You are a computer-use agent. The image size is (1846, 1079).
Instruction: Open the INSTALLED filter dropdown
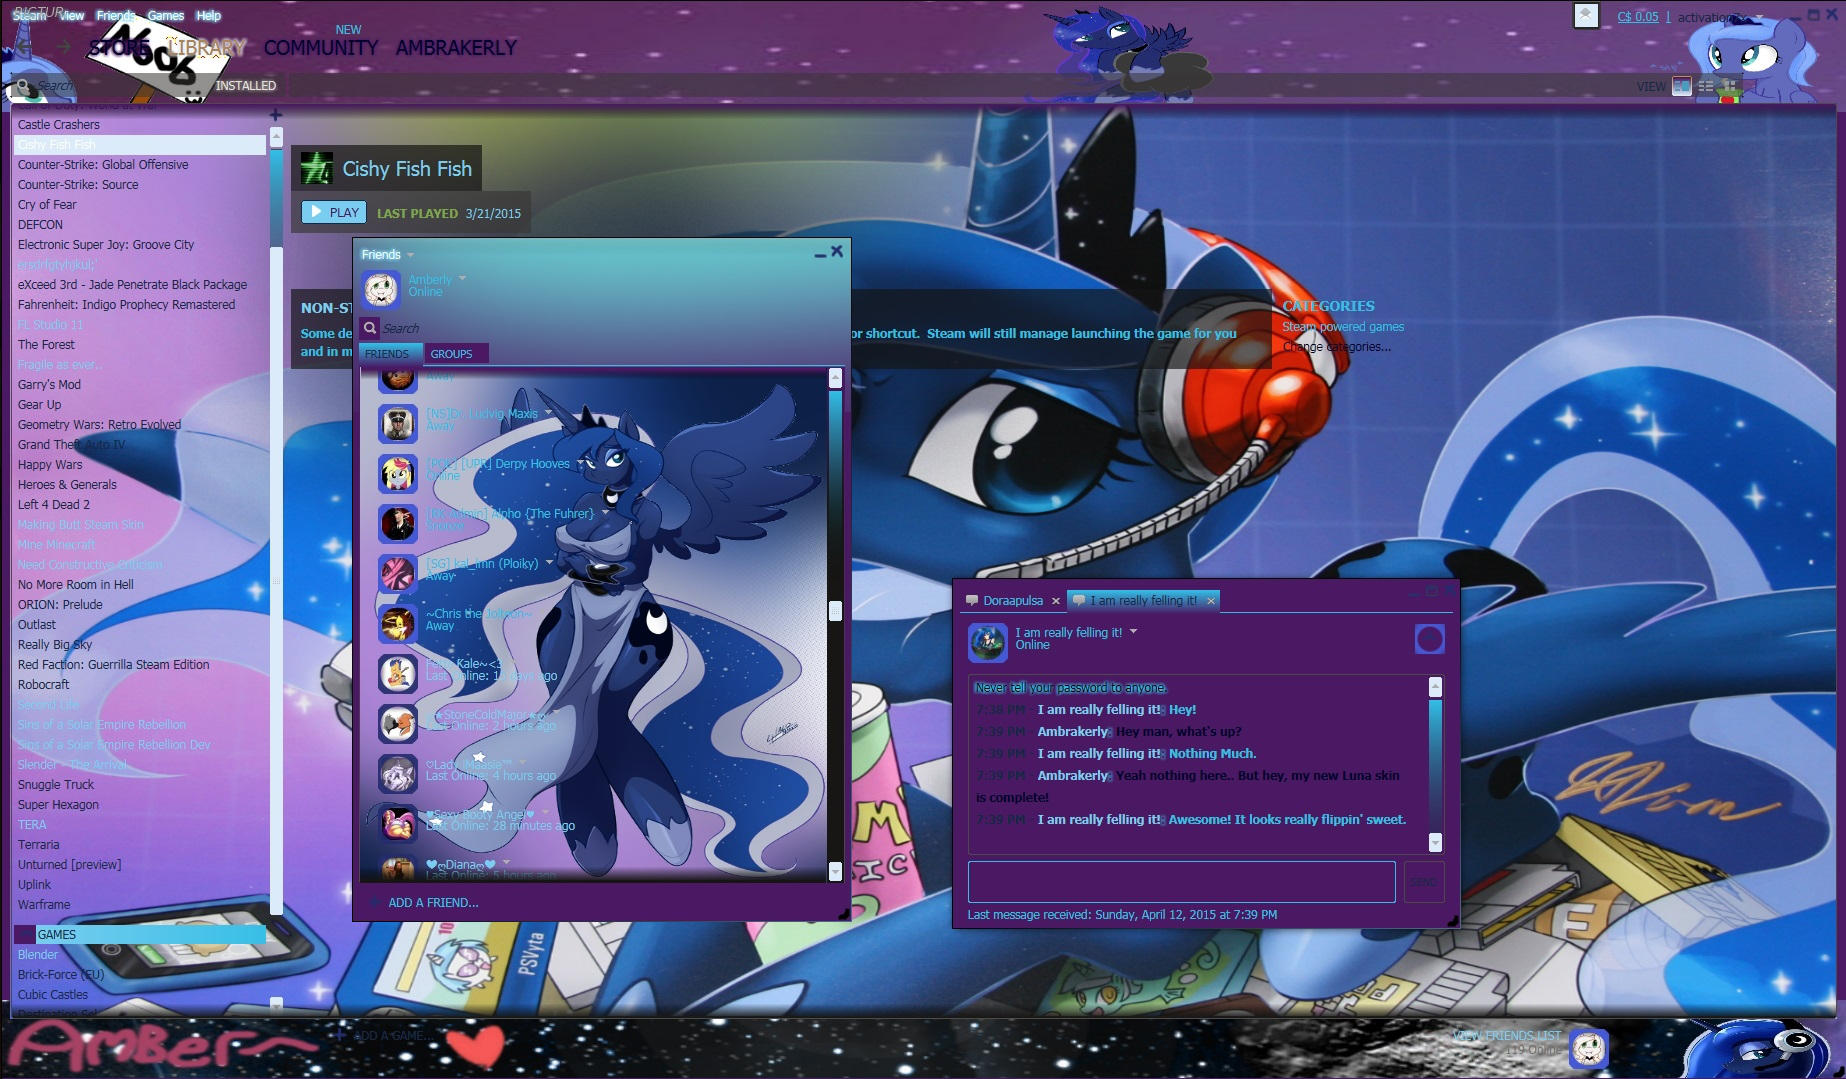pyautogui.click(x=245, y=86)
